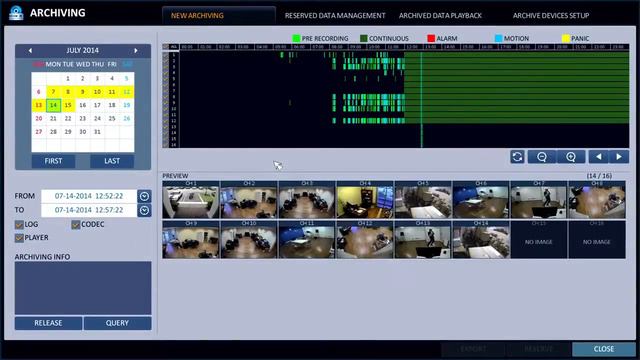The image size is (640, 360).
Task: Select July 15 in the calendar
Action: (68, 105)
